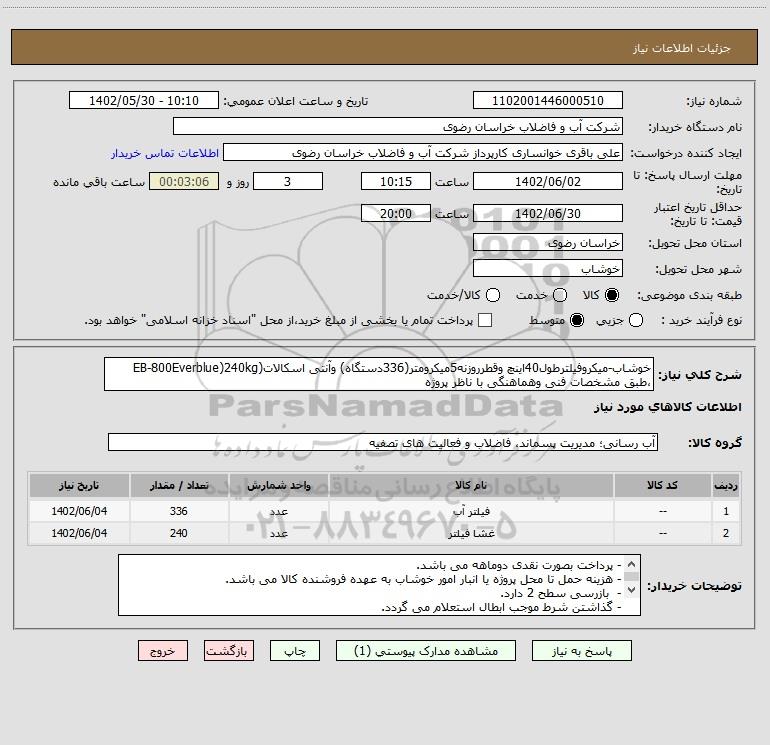Click the کد کالا column header
Viewport: 770px width, 745px height.
click(663, 485)
